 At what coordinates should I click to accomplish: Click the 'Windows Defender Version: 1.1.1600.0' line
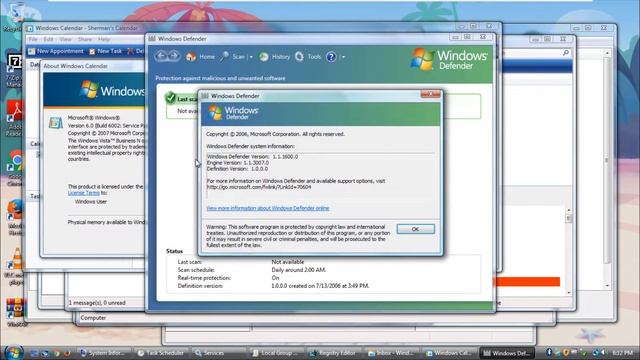(x=252, y=157)
